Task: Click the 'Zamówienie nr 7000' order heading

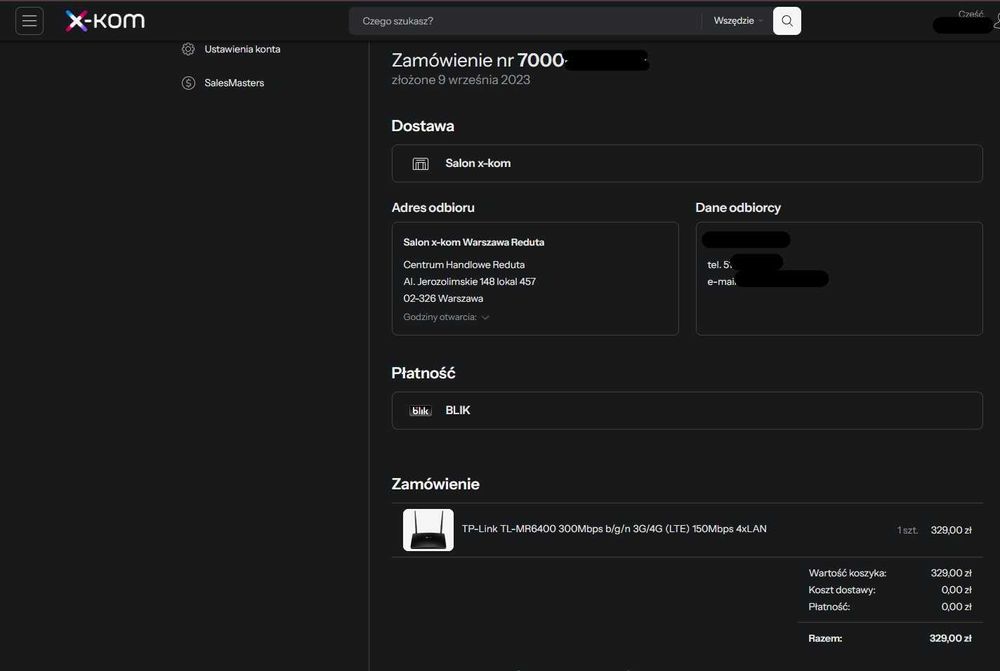Action: [x=478, y=60]
